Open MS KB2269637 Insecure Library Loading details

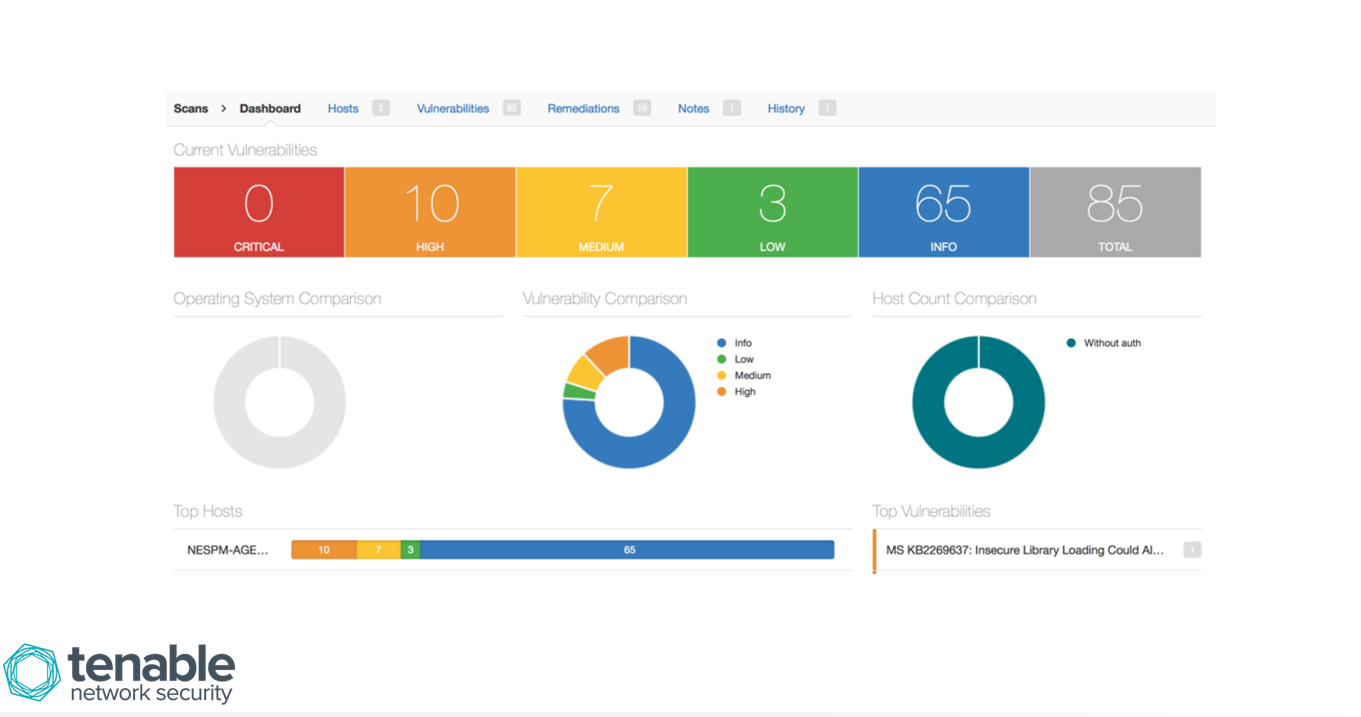(x=1025, y=550)
